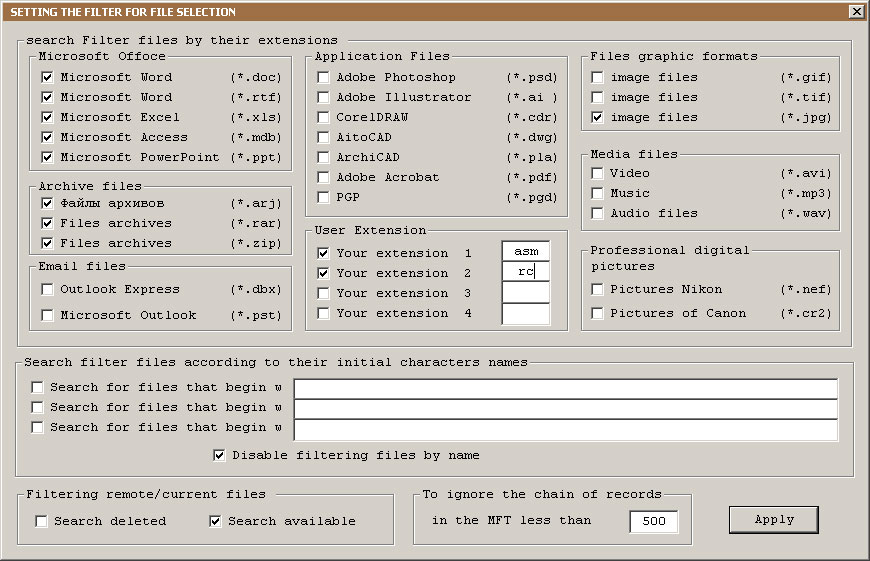
Task: Toggle Your extension 3 checkbox
Action: click(323, 293)
